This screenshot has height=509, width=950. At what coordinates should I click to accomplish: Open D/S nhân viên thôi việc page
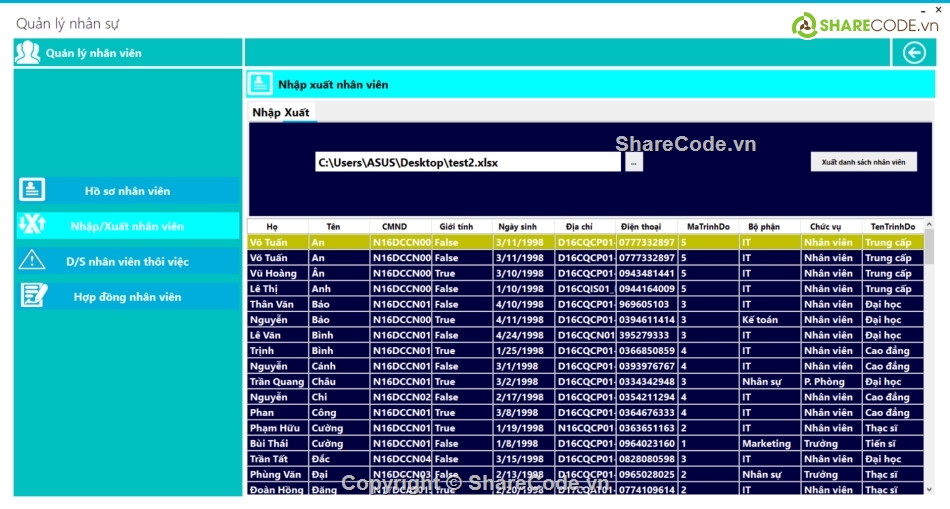pos(128,262)
